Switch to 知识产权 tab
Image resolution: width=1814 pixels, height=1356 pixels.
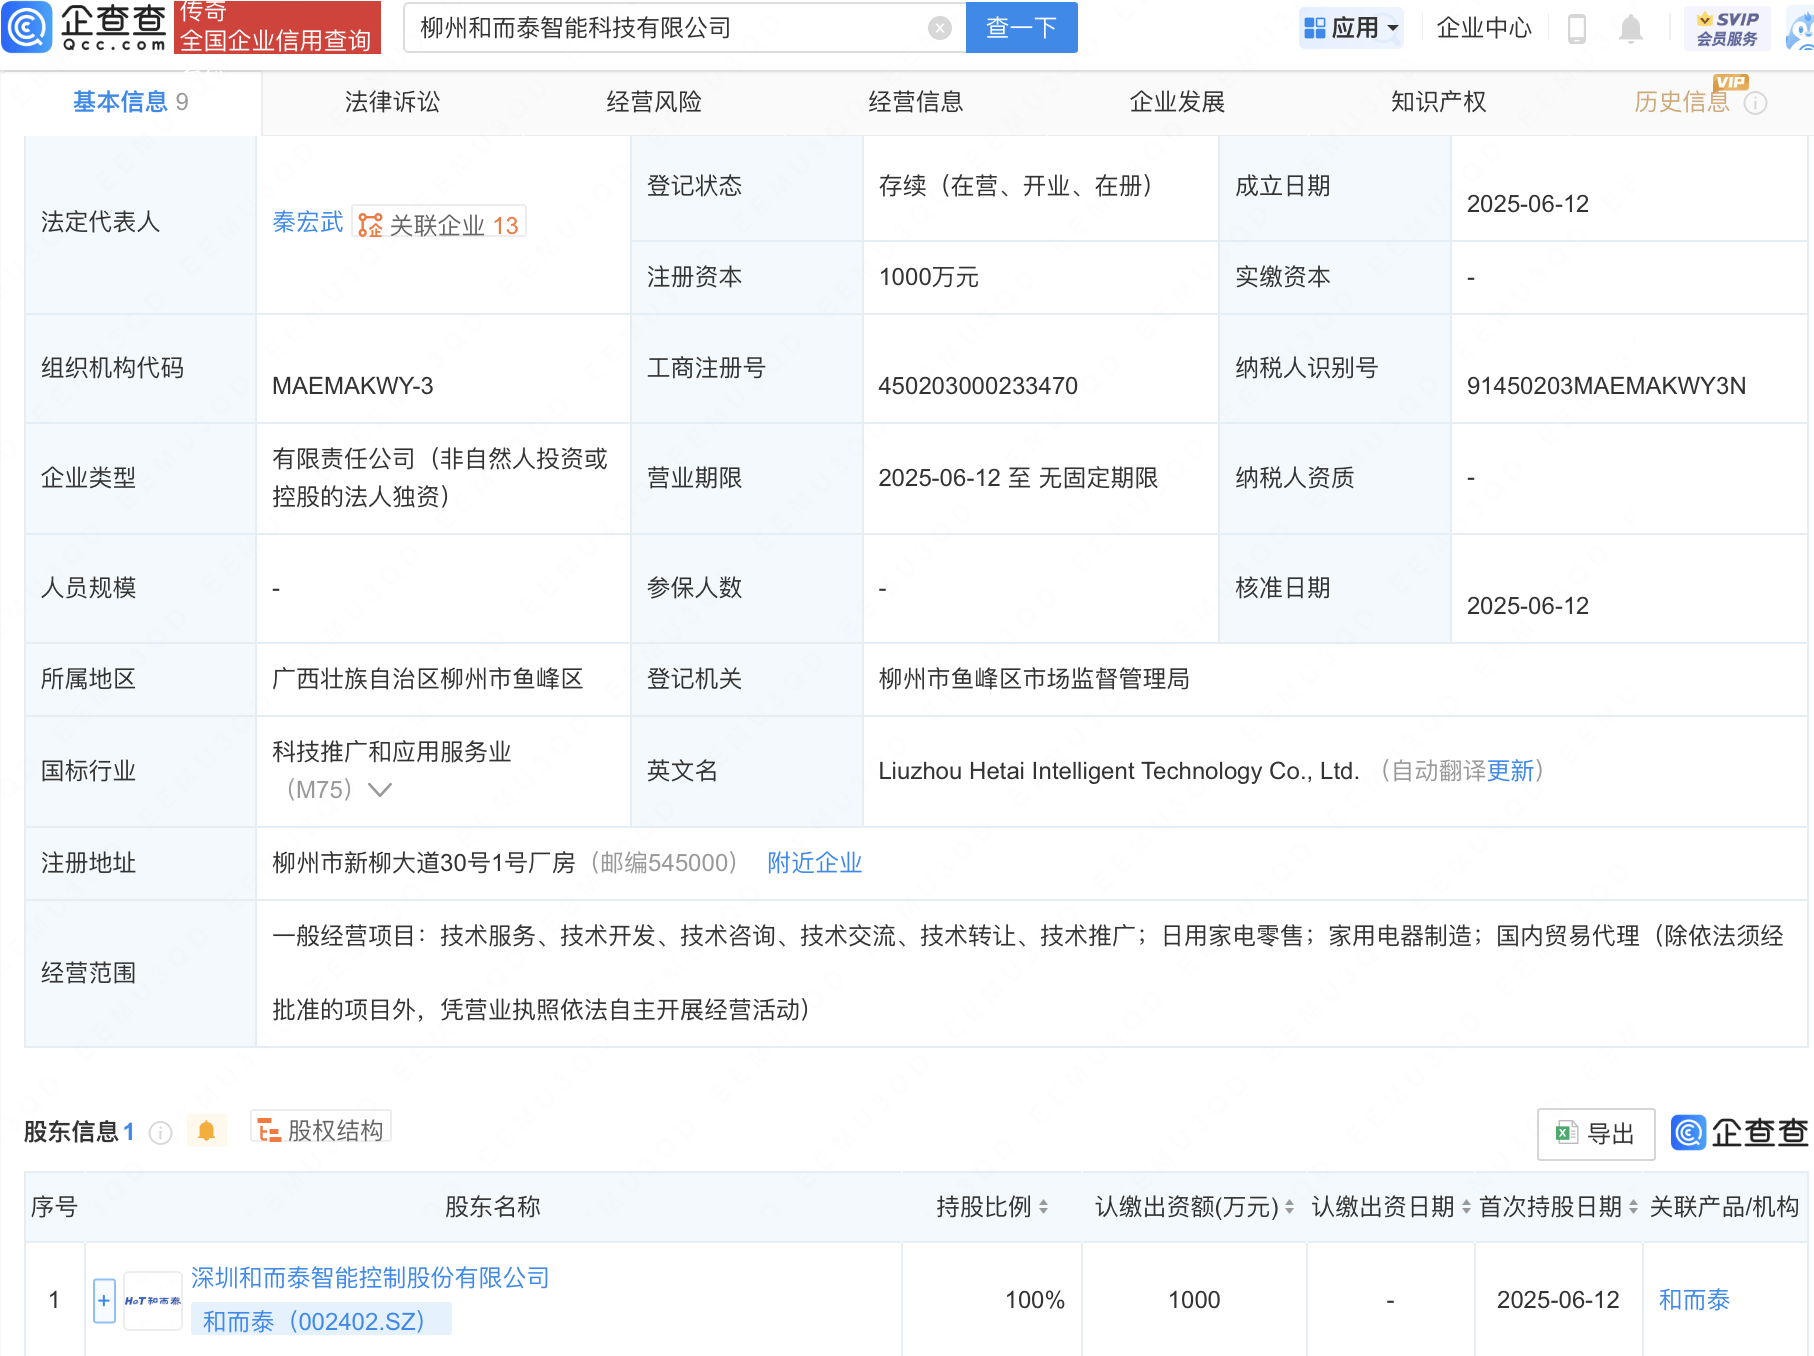(1438, 102)
